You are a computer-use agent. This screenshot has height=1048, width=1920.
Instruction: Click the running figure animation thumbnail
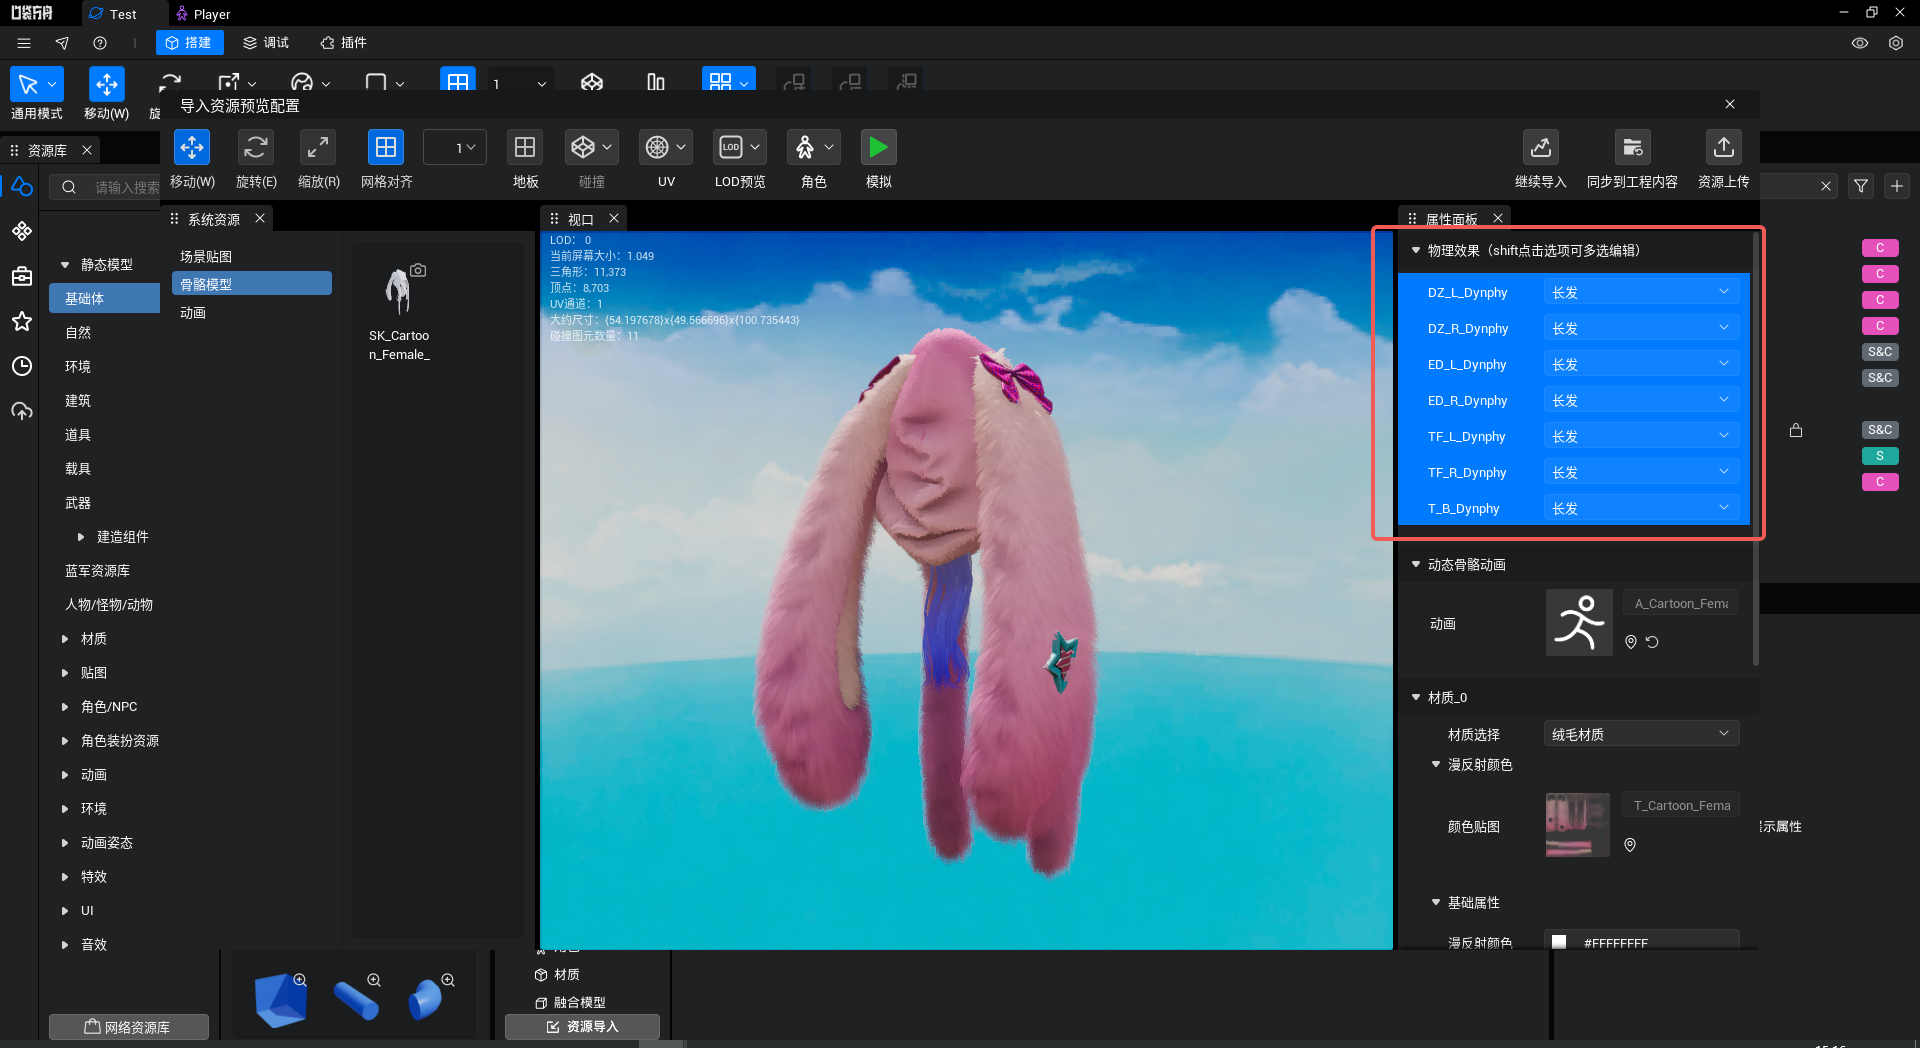pyautogui.click(x=1579, y=622)
